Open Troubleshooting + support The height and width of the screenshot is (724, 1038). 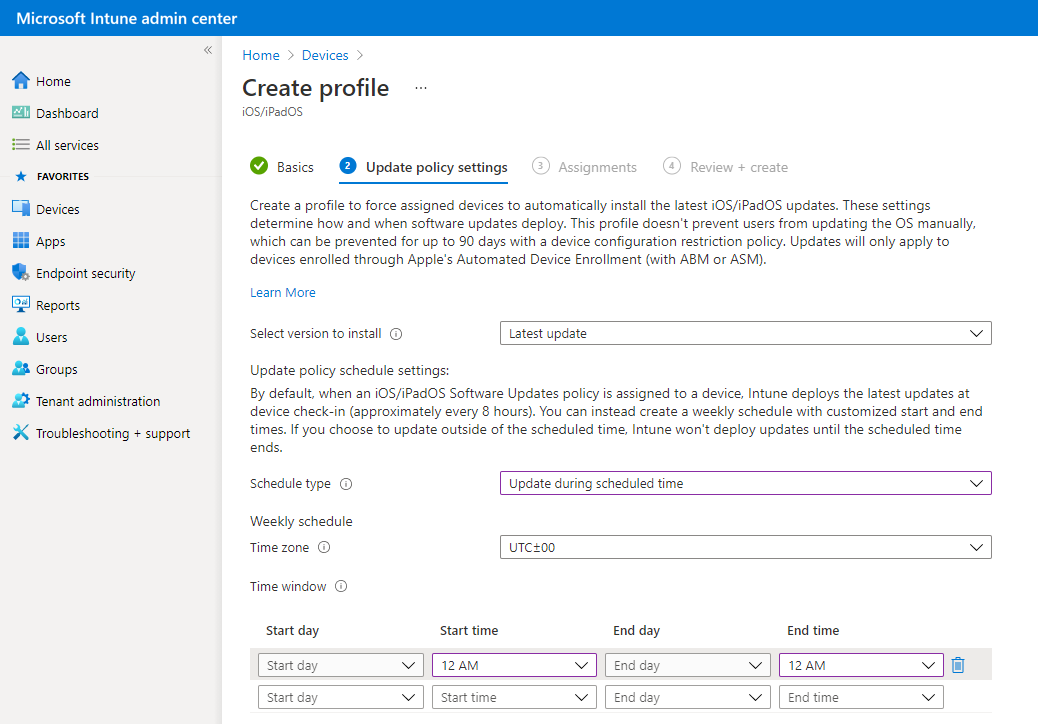pyautogui.click(x=104, y=432)
